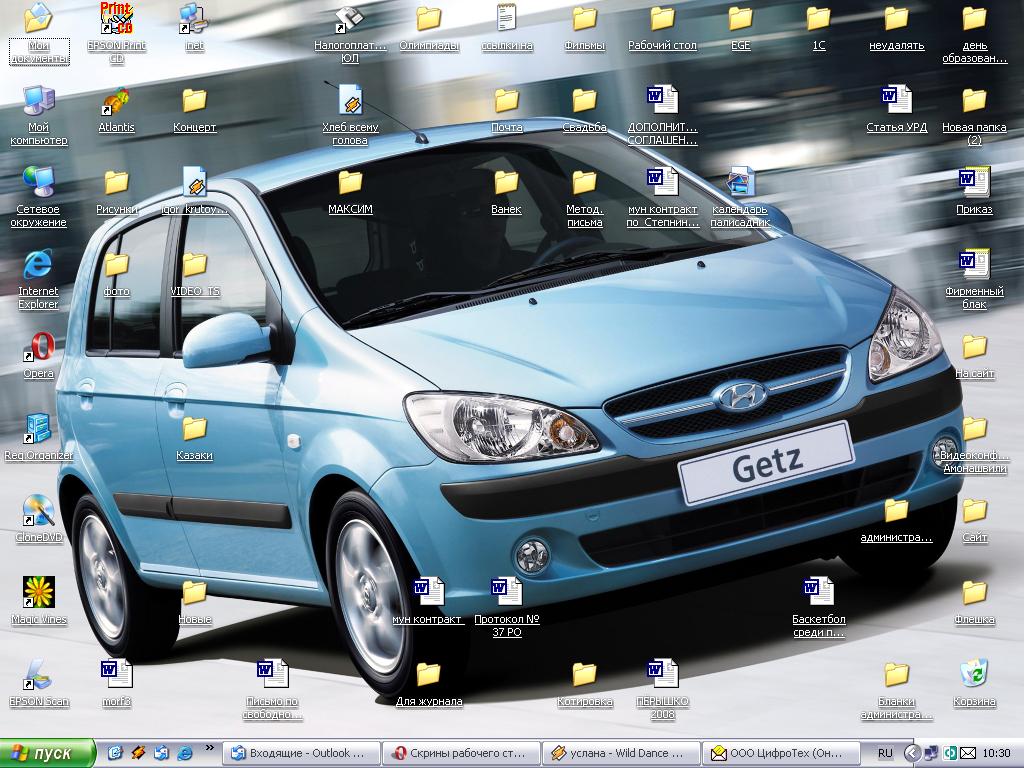Open the Magic Vines shortcut

(39, 601)
